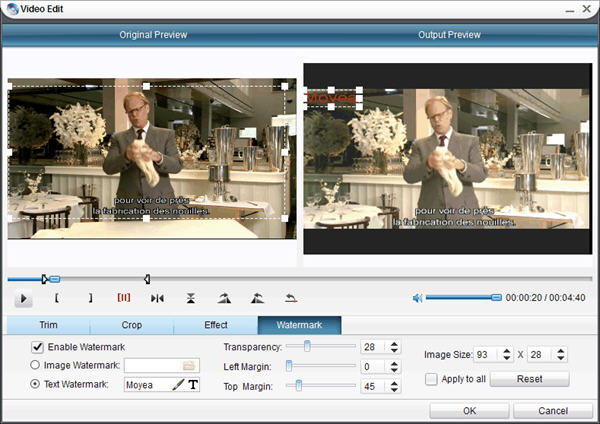
Task: Flip video horizontally with mirror icon
Action: pyautogui.click(x=157, y=298)
